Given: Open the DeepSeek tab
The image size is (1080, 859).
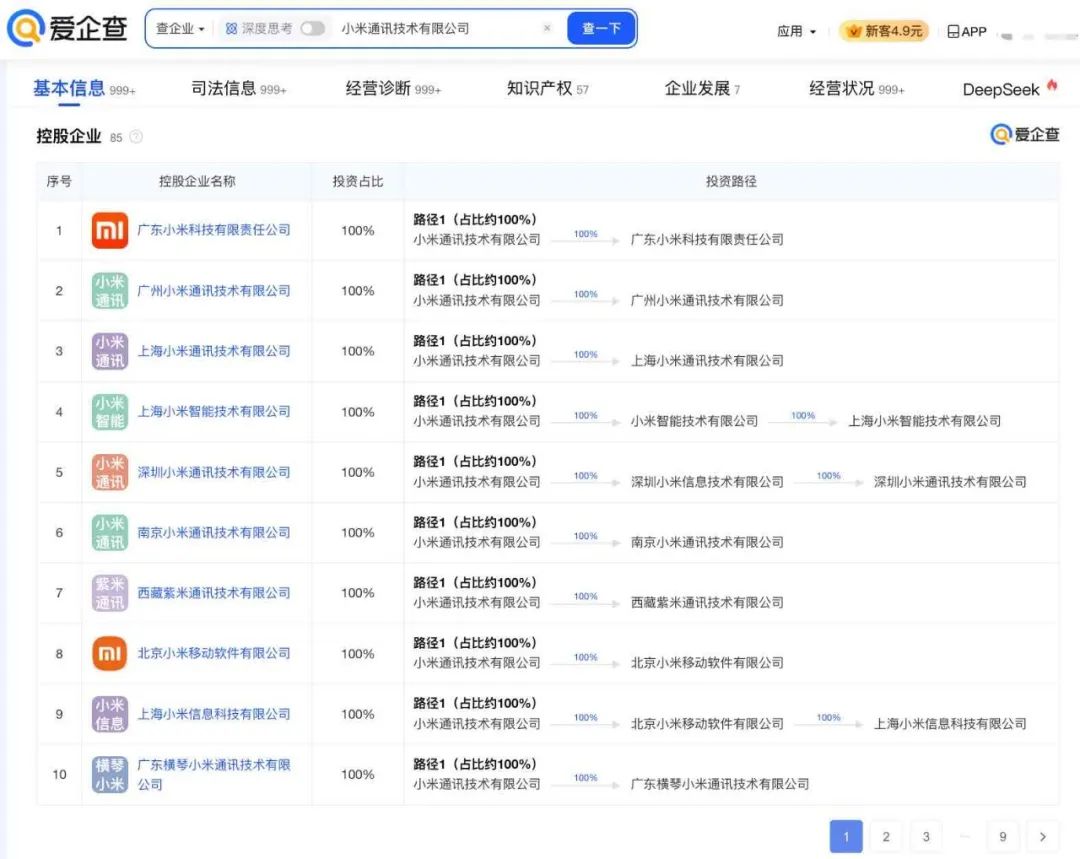Looking at the screenshot, I should [1001, 90].
